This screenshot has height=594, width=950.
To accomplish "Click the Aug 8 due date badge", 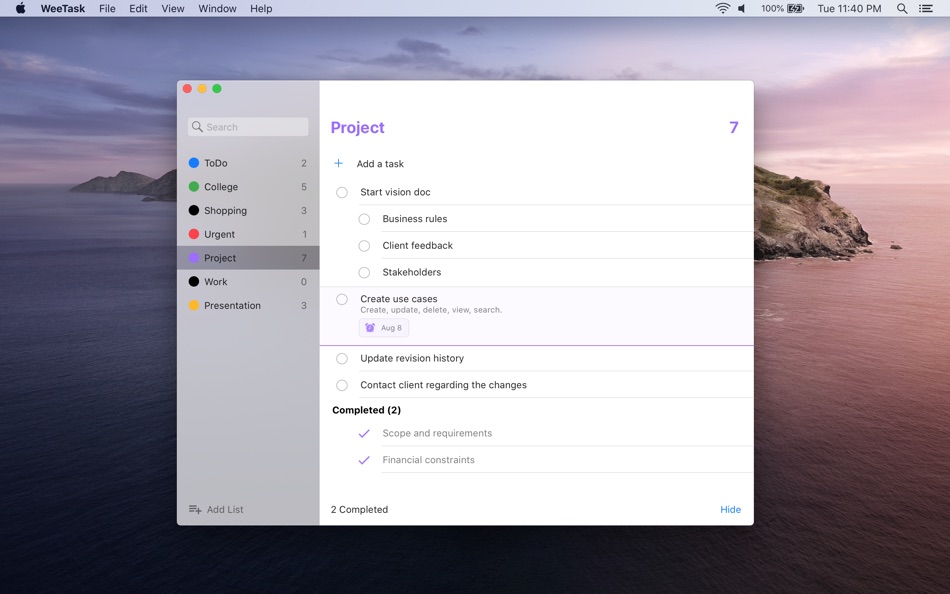I will pos(384,327).
